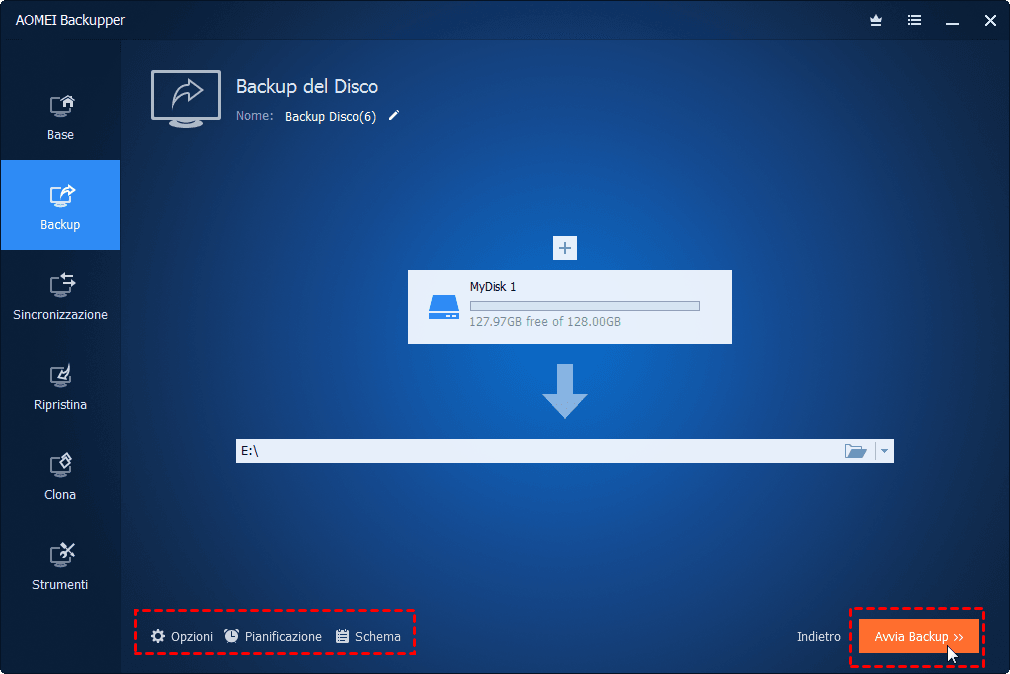Click the Backup del Disco heading
Image resolution: width=1010 pixels, height=674 pixels.
click(x=307, y=86)
